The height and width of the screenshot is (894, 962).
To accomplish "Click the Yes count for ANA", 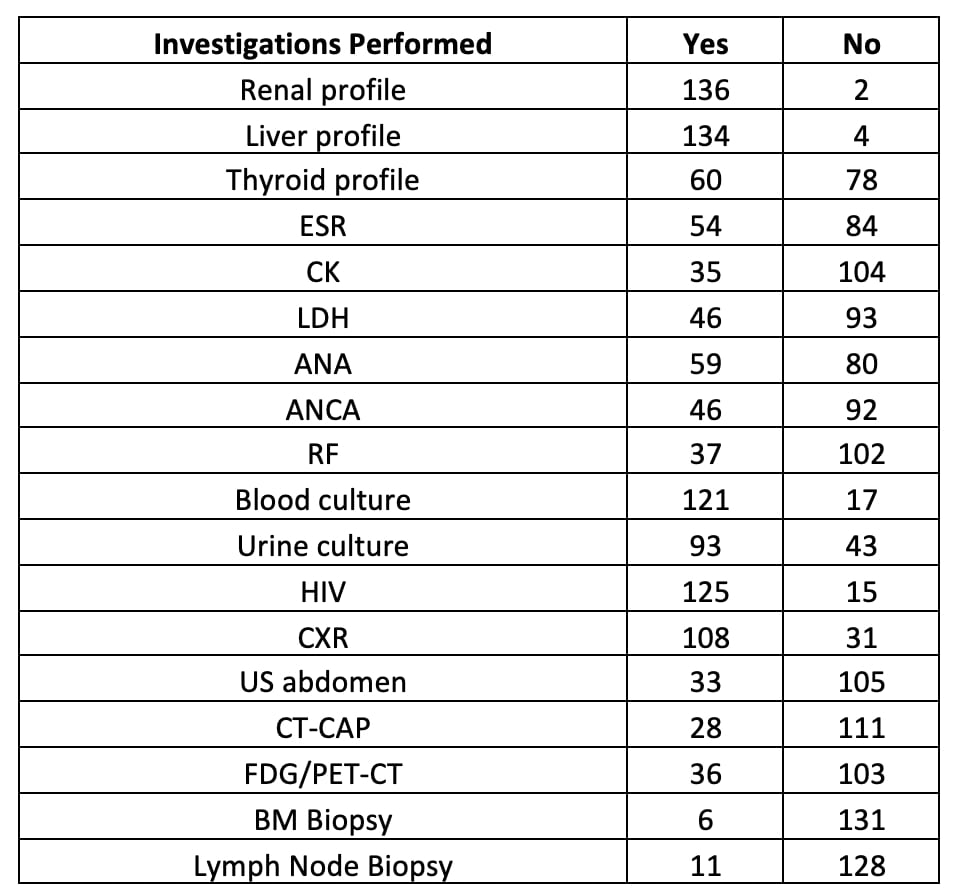I will (x=705, y=364).
